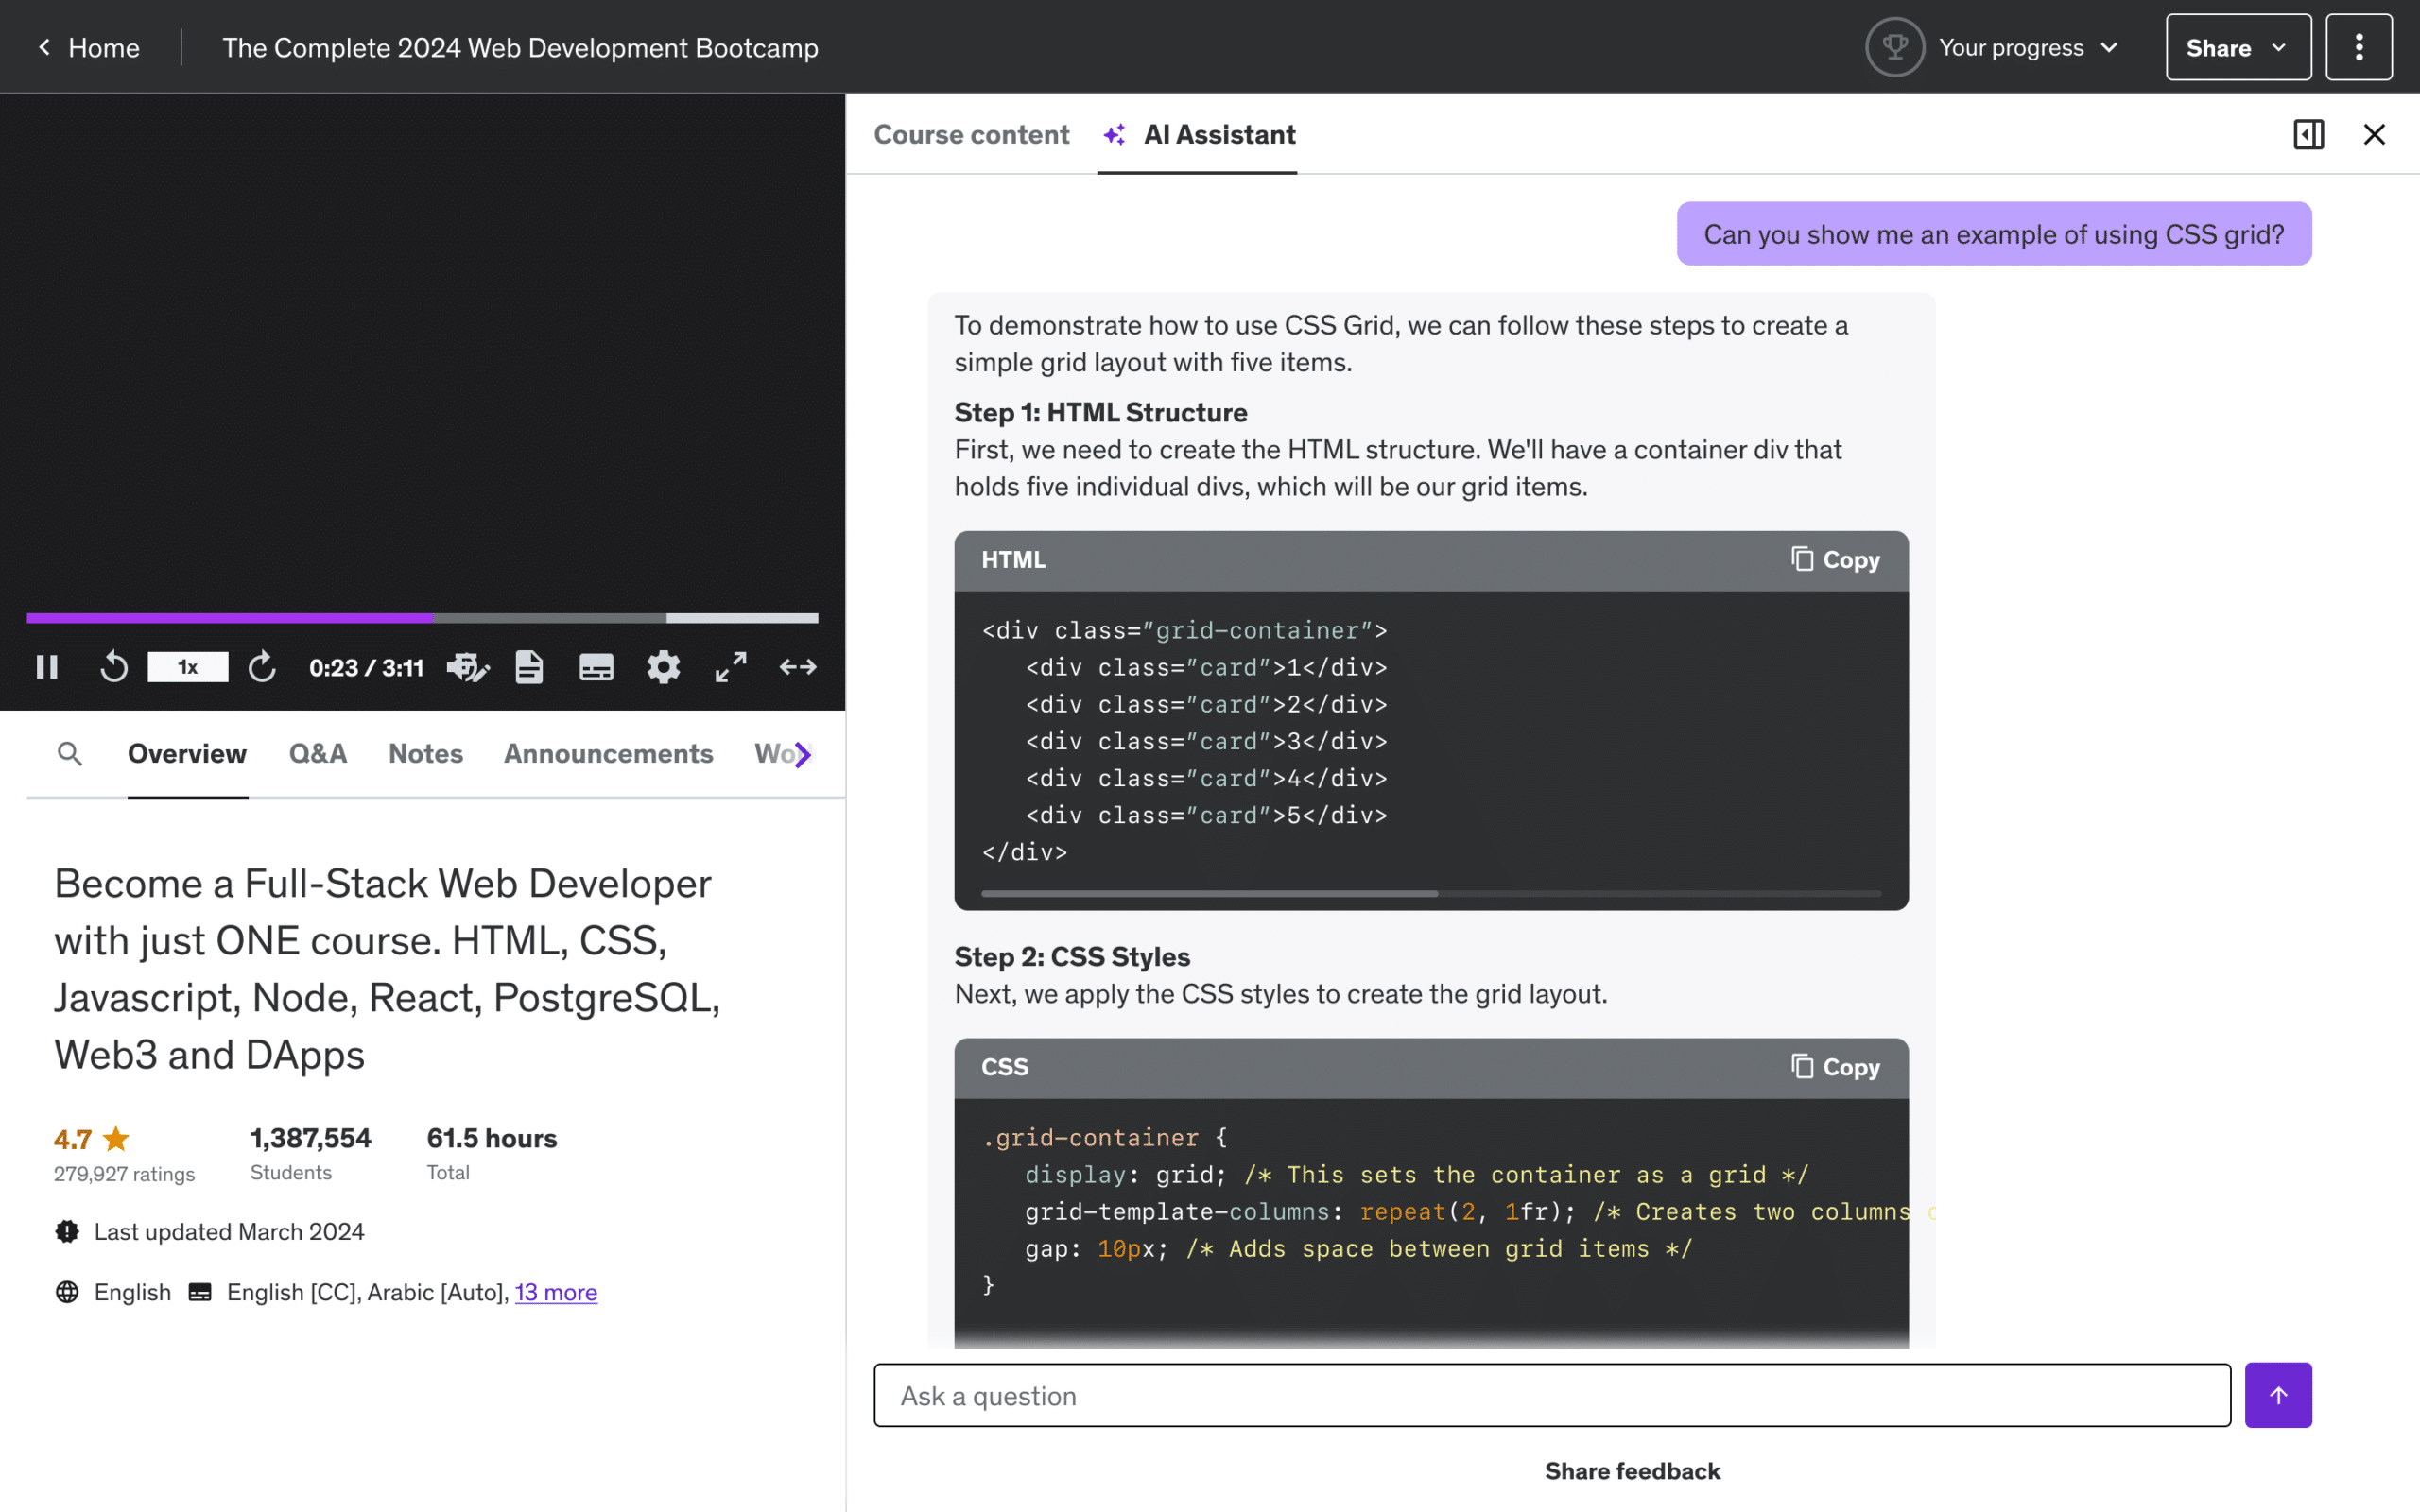
Task: Close the AI Assistant panel
Action: (x=2375, y=134)
